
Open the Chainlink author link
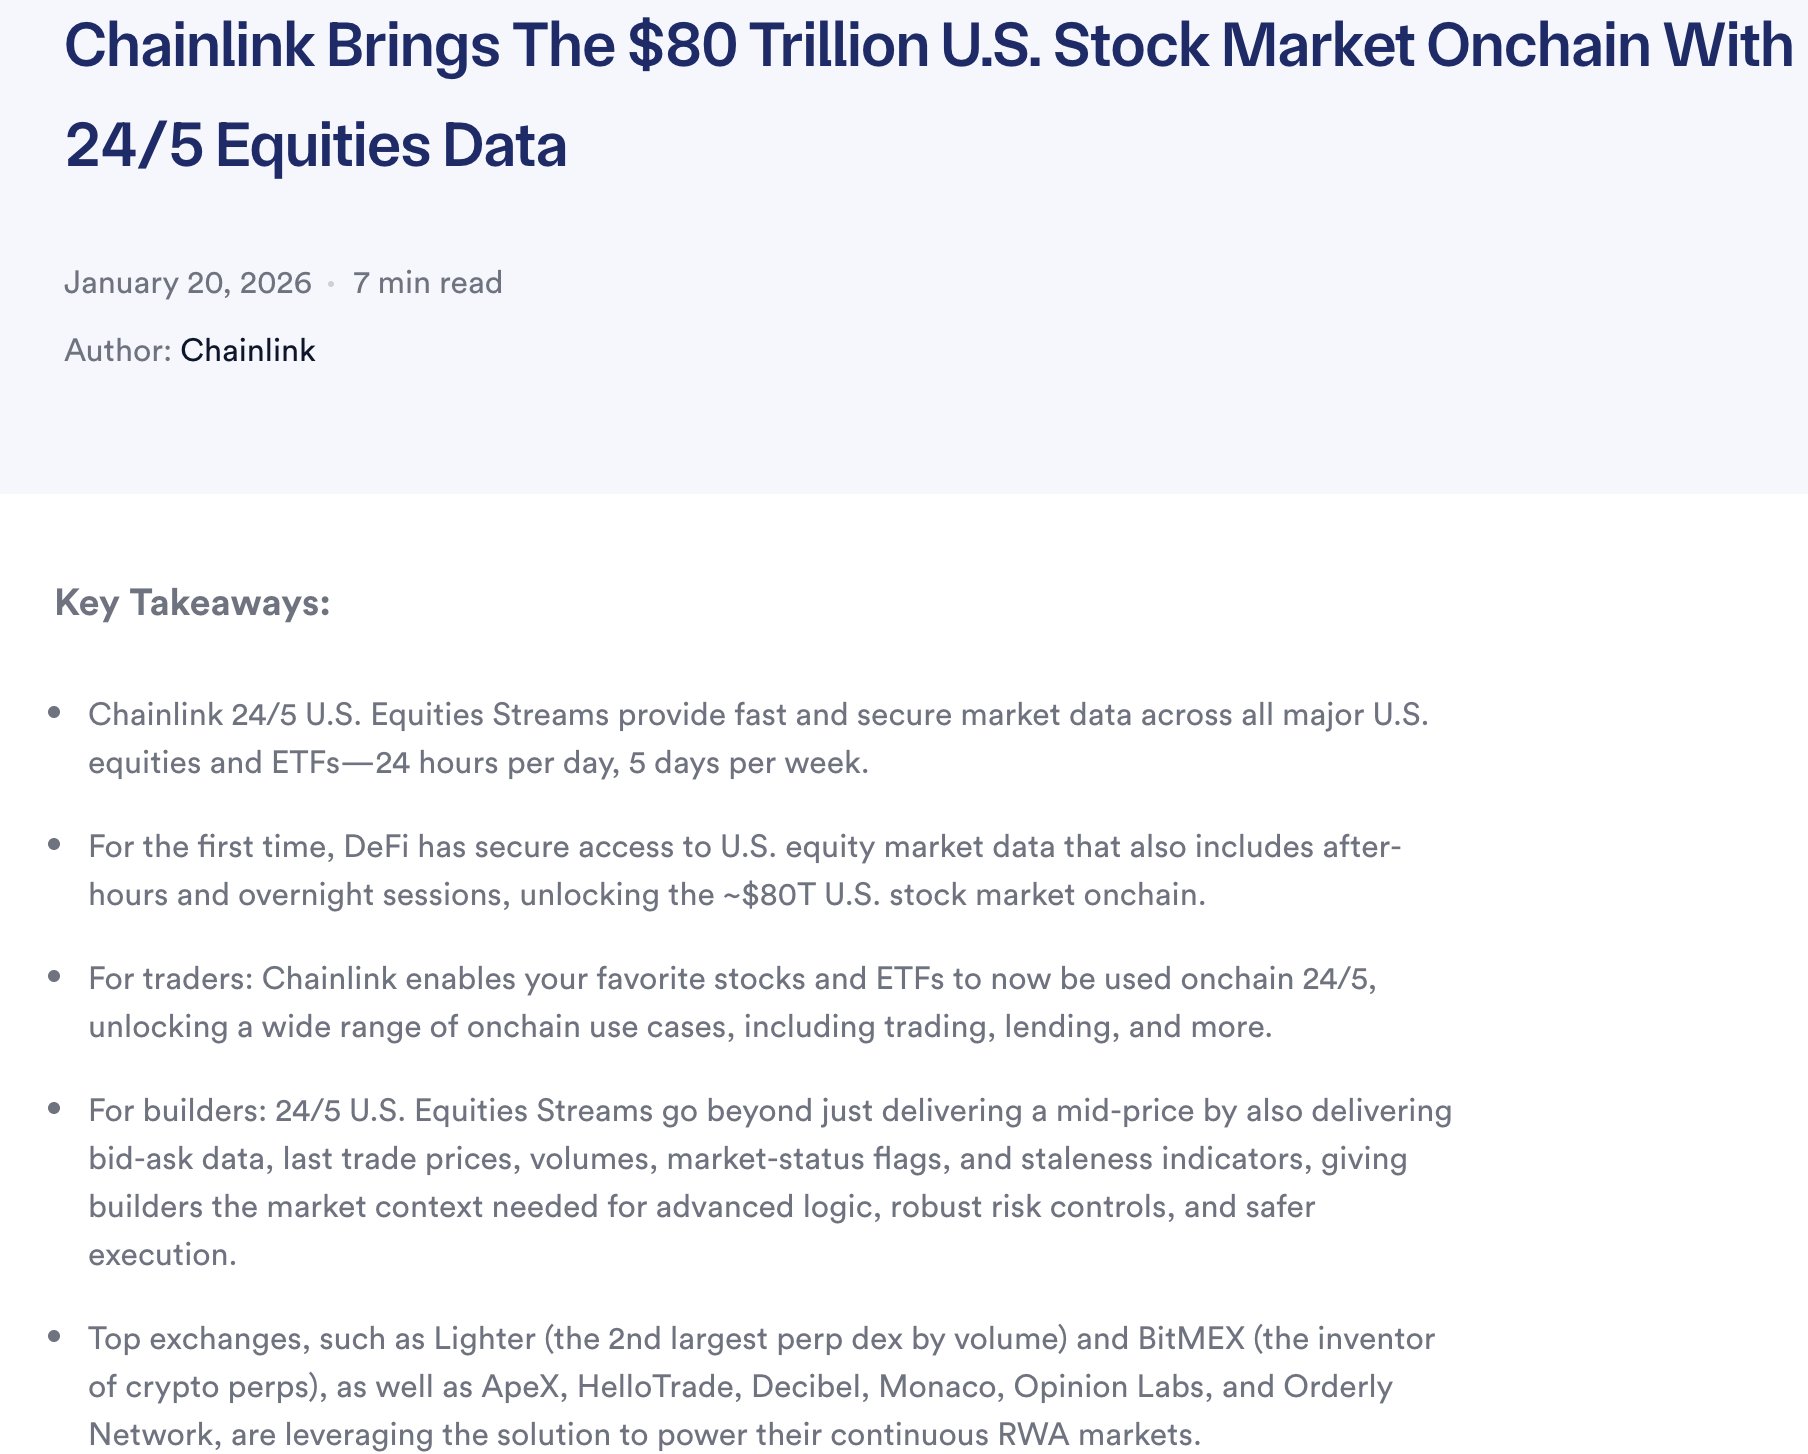(247, 351)
